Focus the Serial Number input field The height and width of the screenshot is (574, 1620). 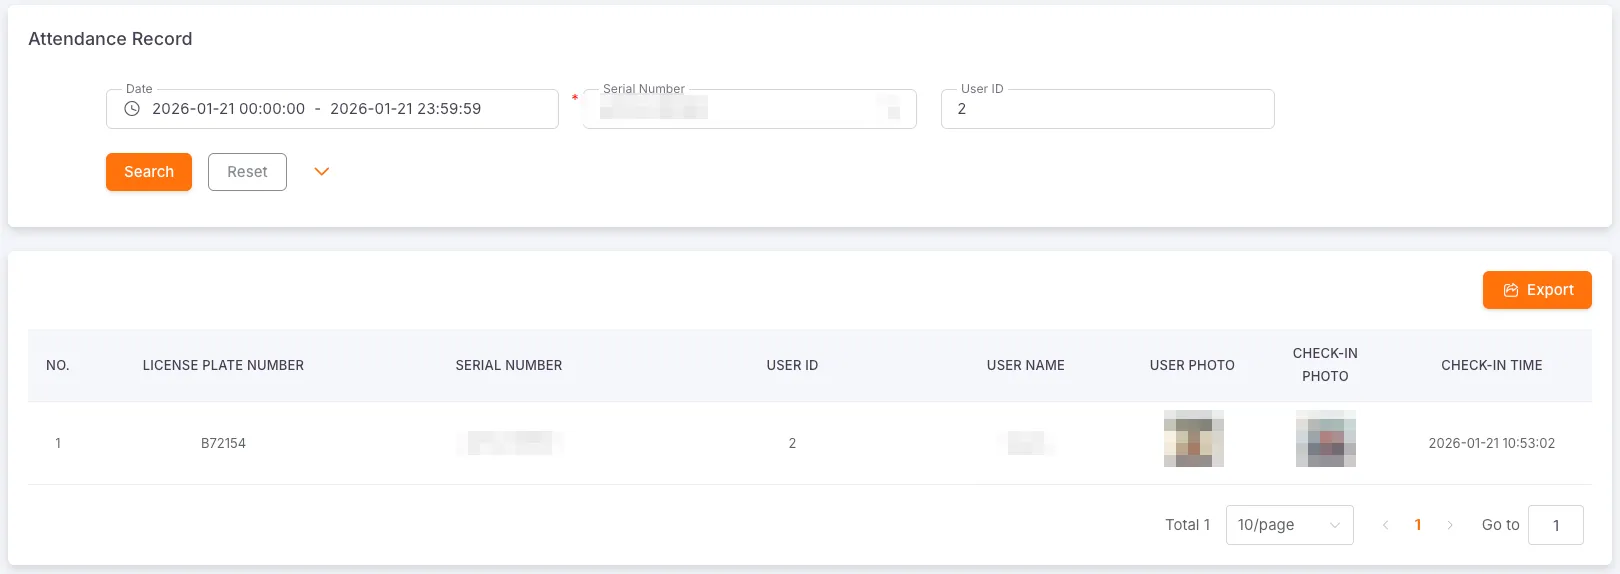(x=750, y=109)
